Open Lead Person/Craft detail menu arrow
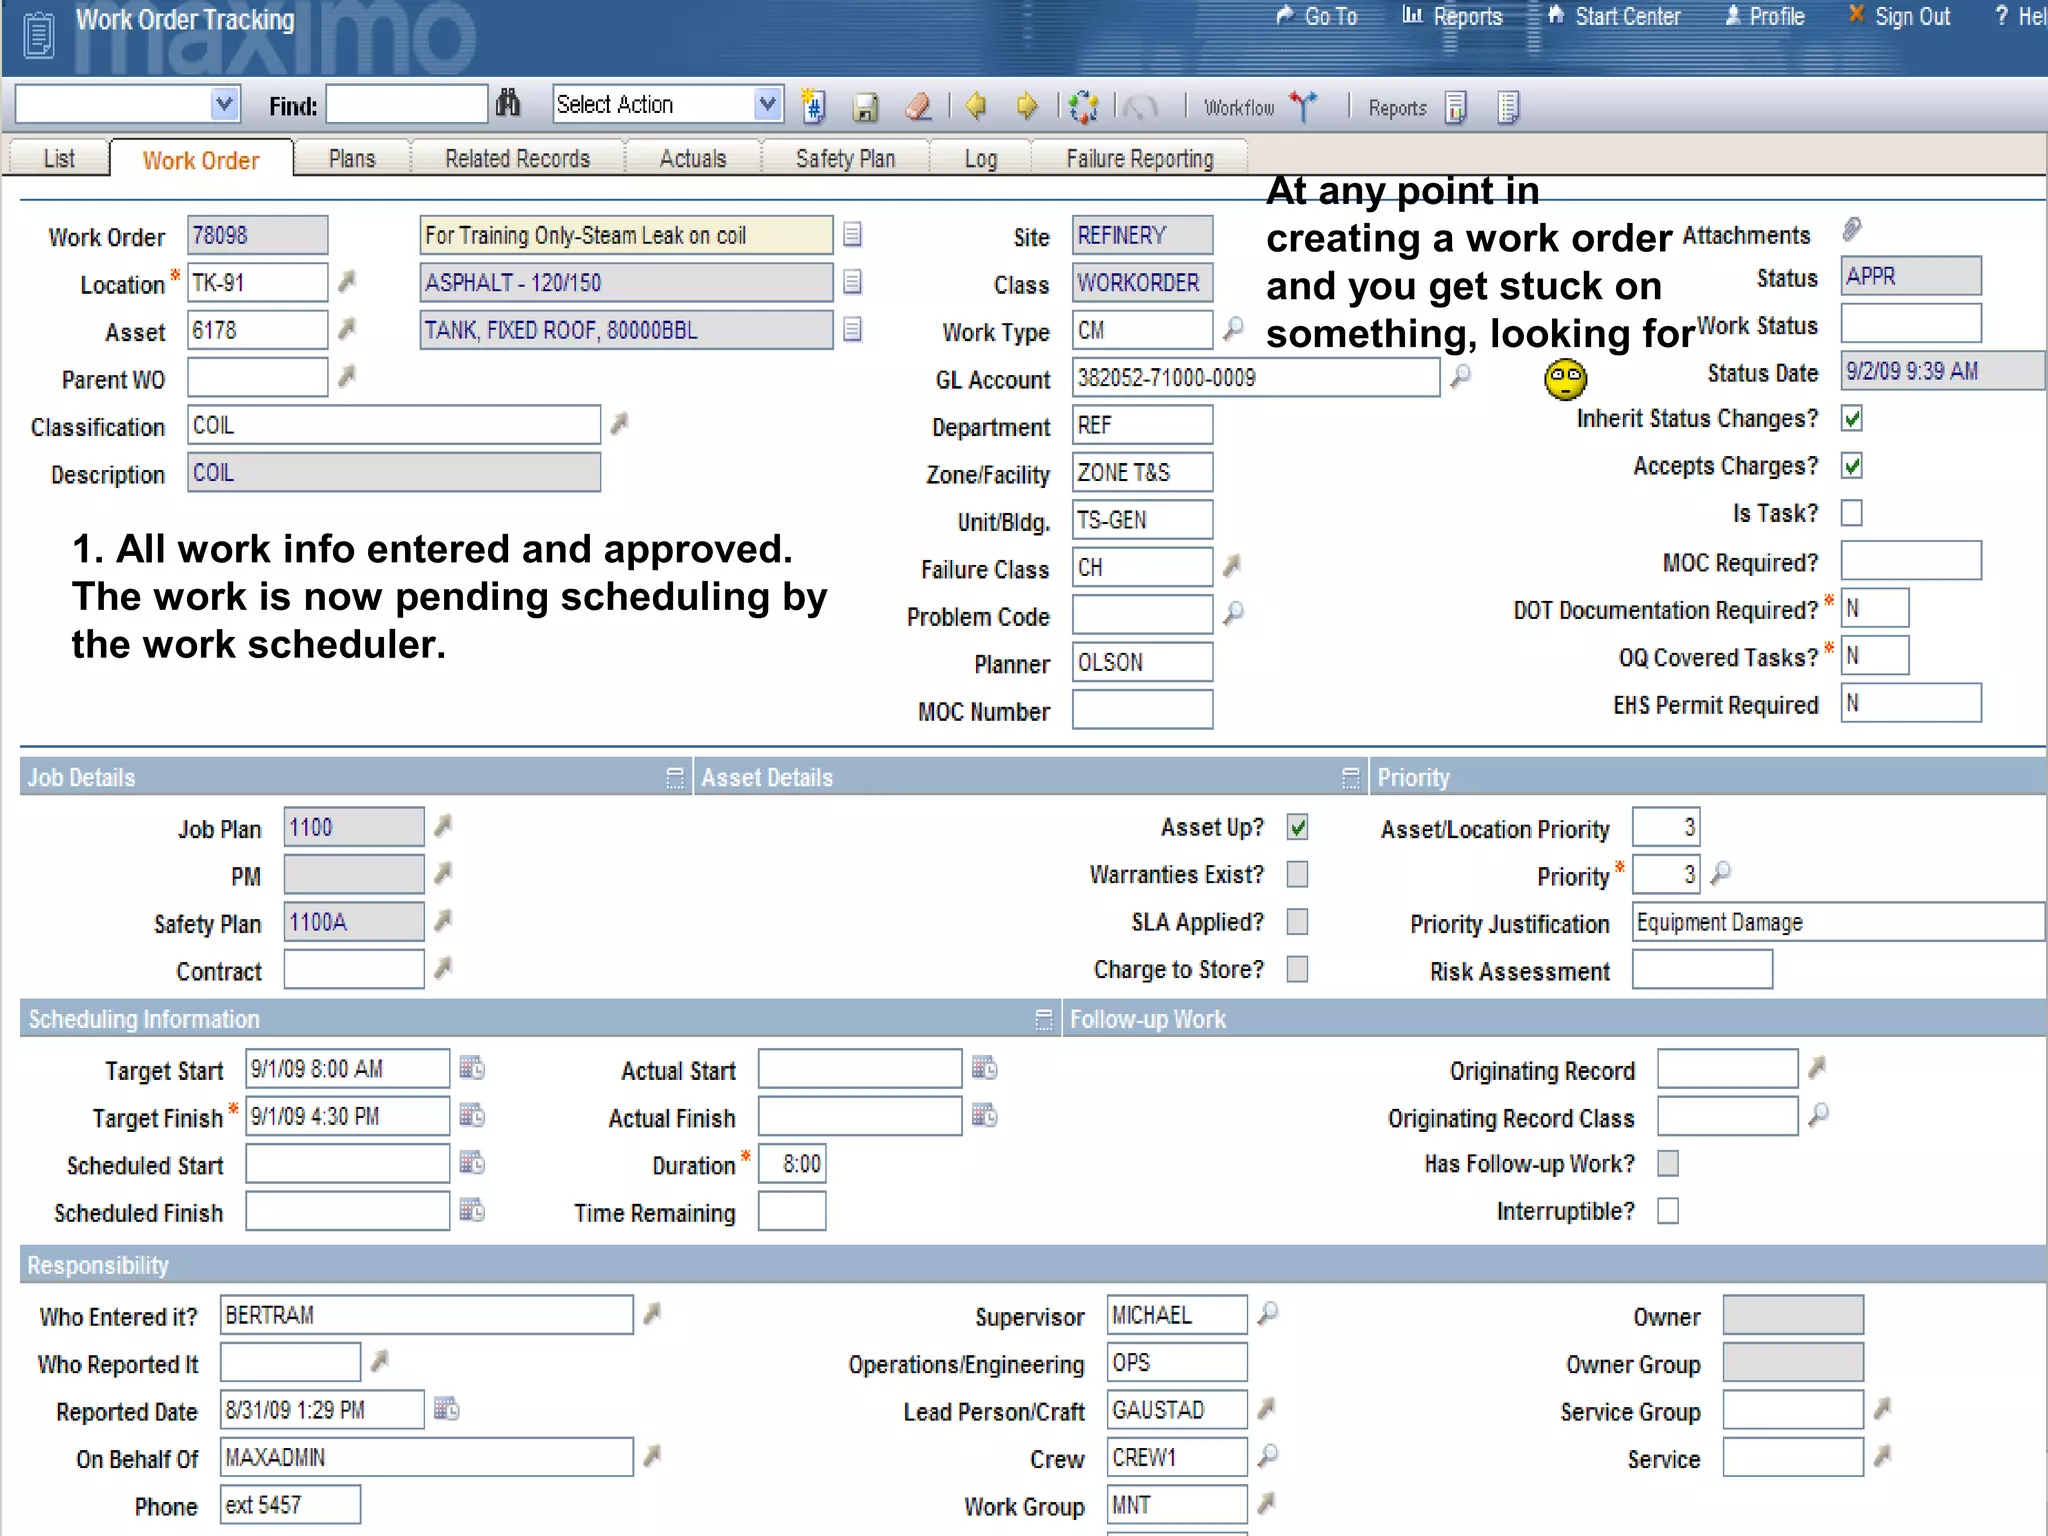Screen dimensions: 2048x1536 click(x=1267, y=1408)
